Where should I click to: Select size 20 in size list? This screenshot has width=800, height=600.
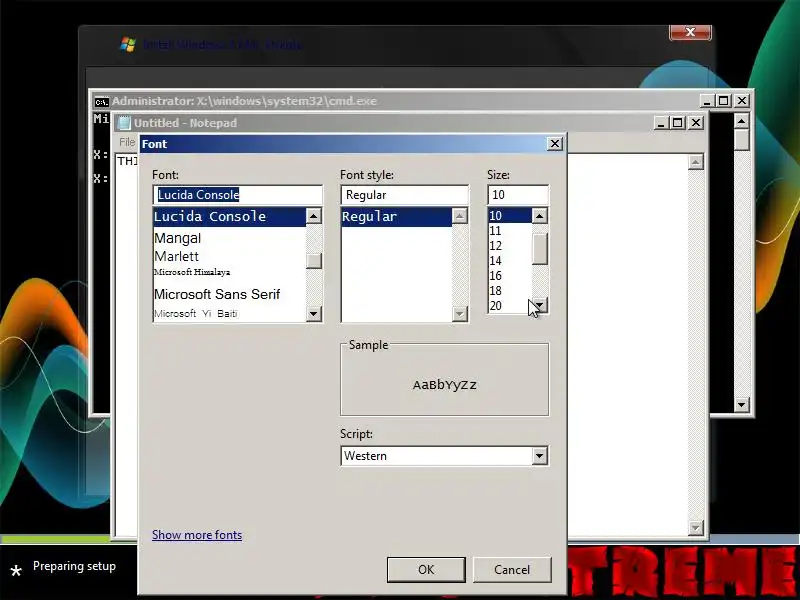pos(510,306)
